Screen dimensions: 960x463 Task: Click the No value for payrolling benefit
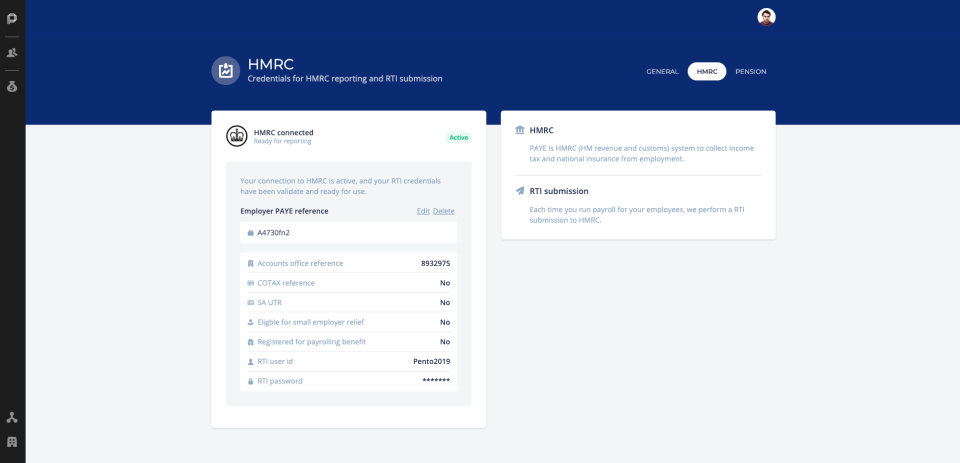(x=445, y=342)
